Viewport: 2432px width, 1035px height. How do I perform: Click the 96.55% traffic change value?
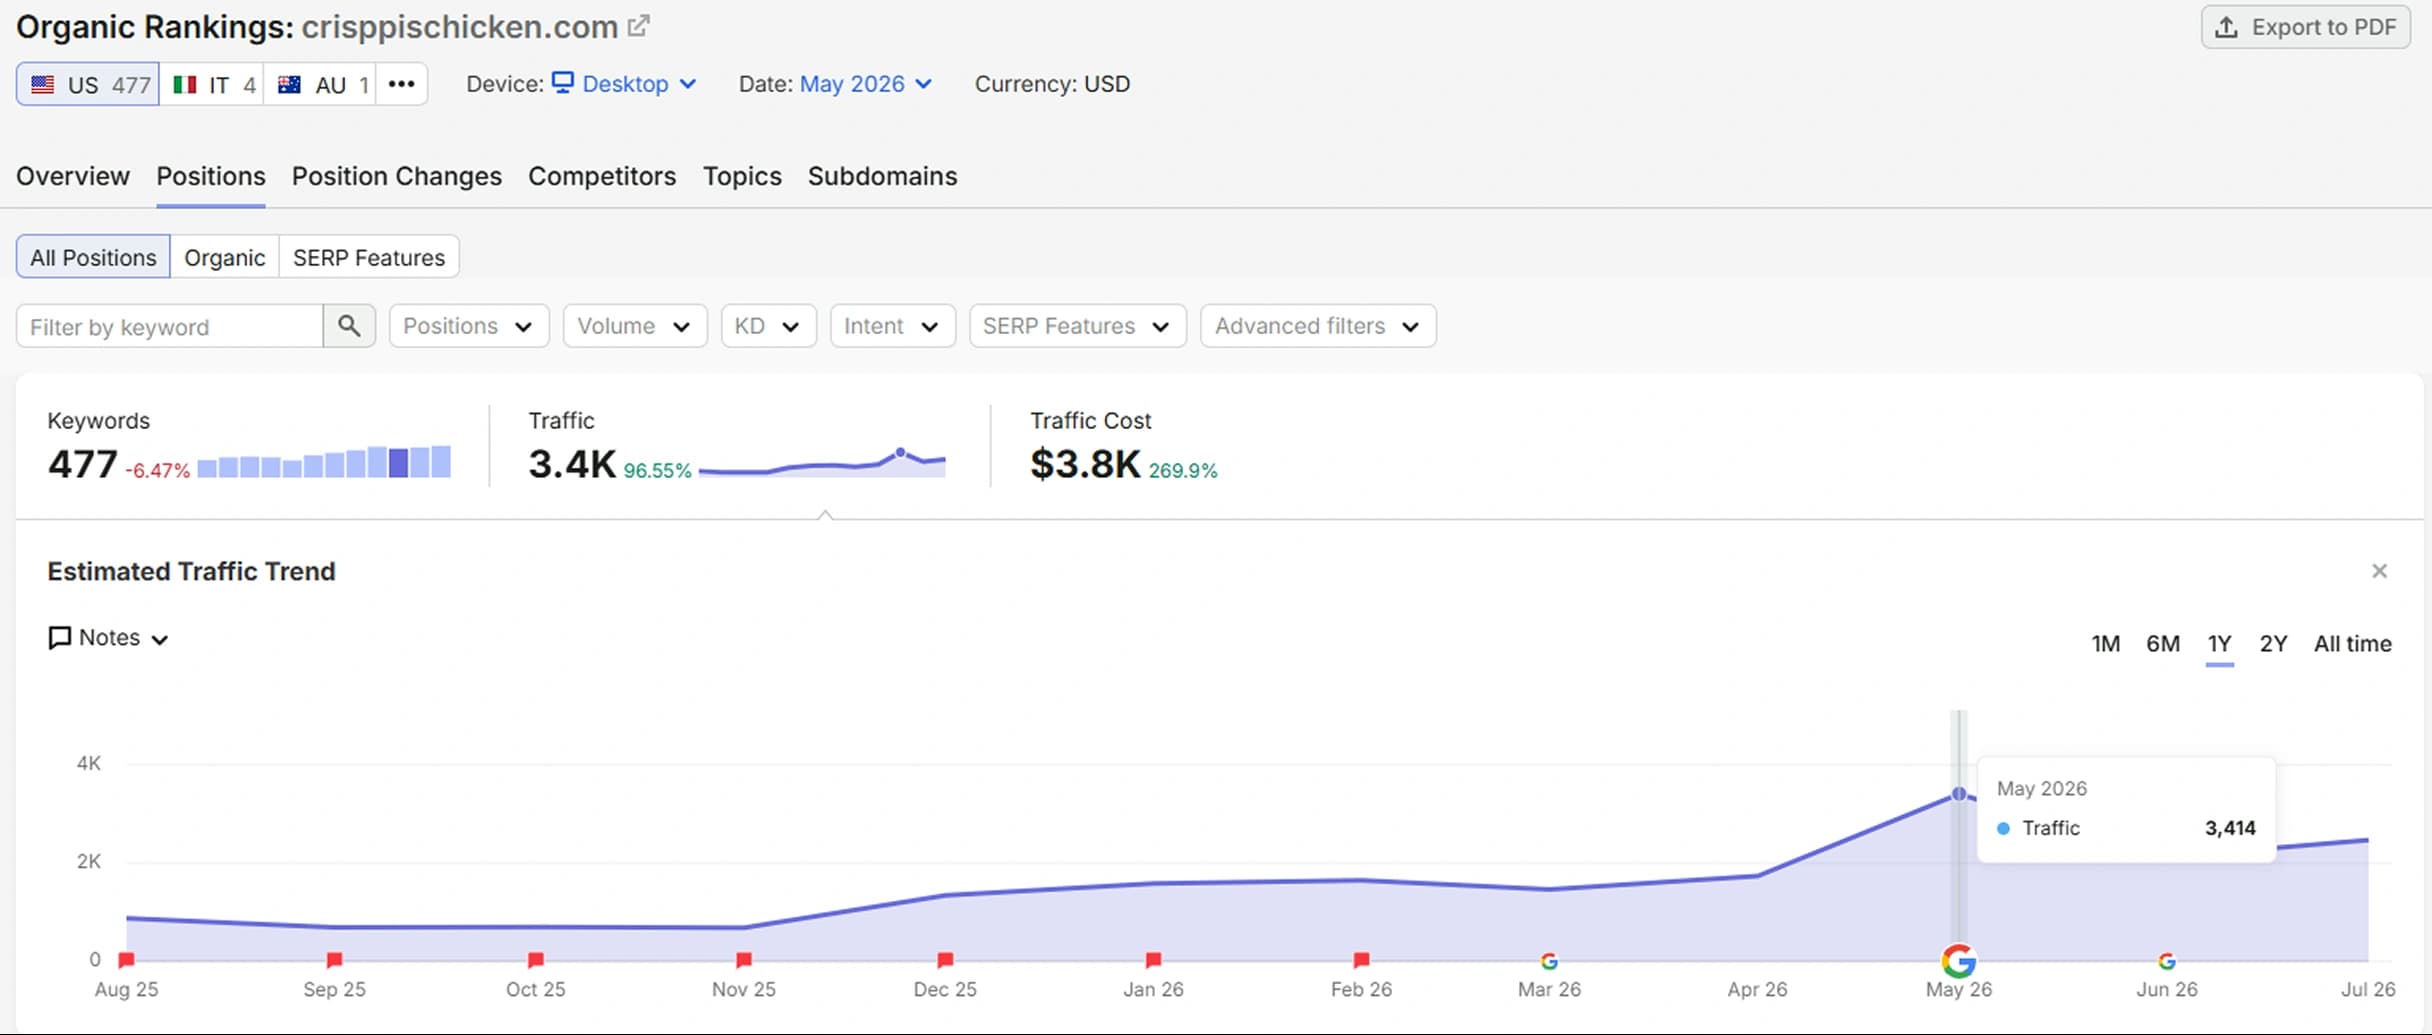[658, 470]
